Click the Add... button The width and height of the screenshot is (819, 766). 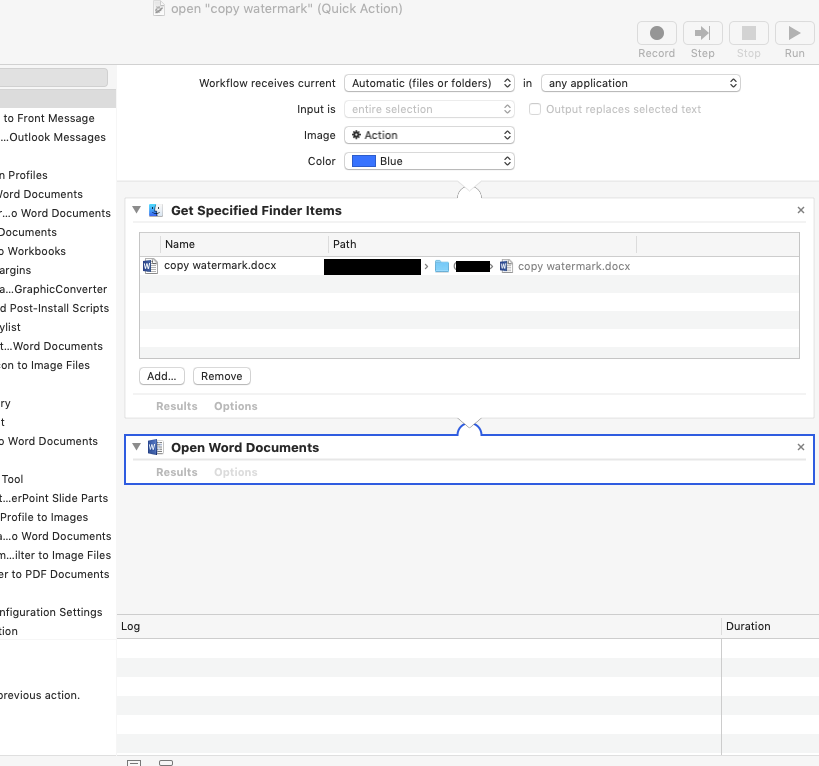161,377
